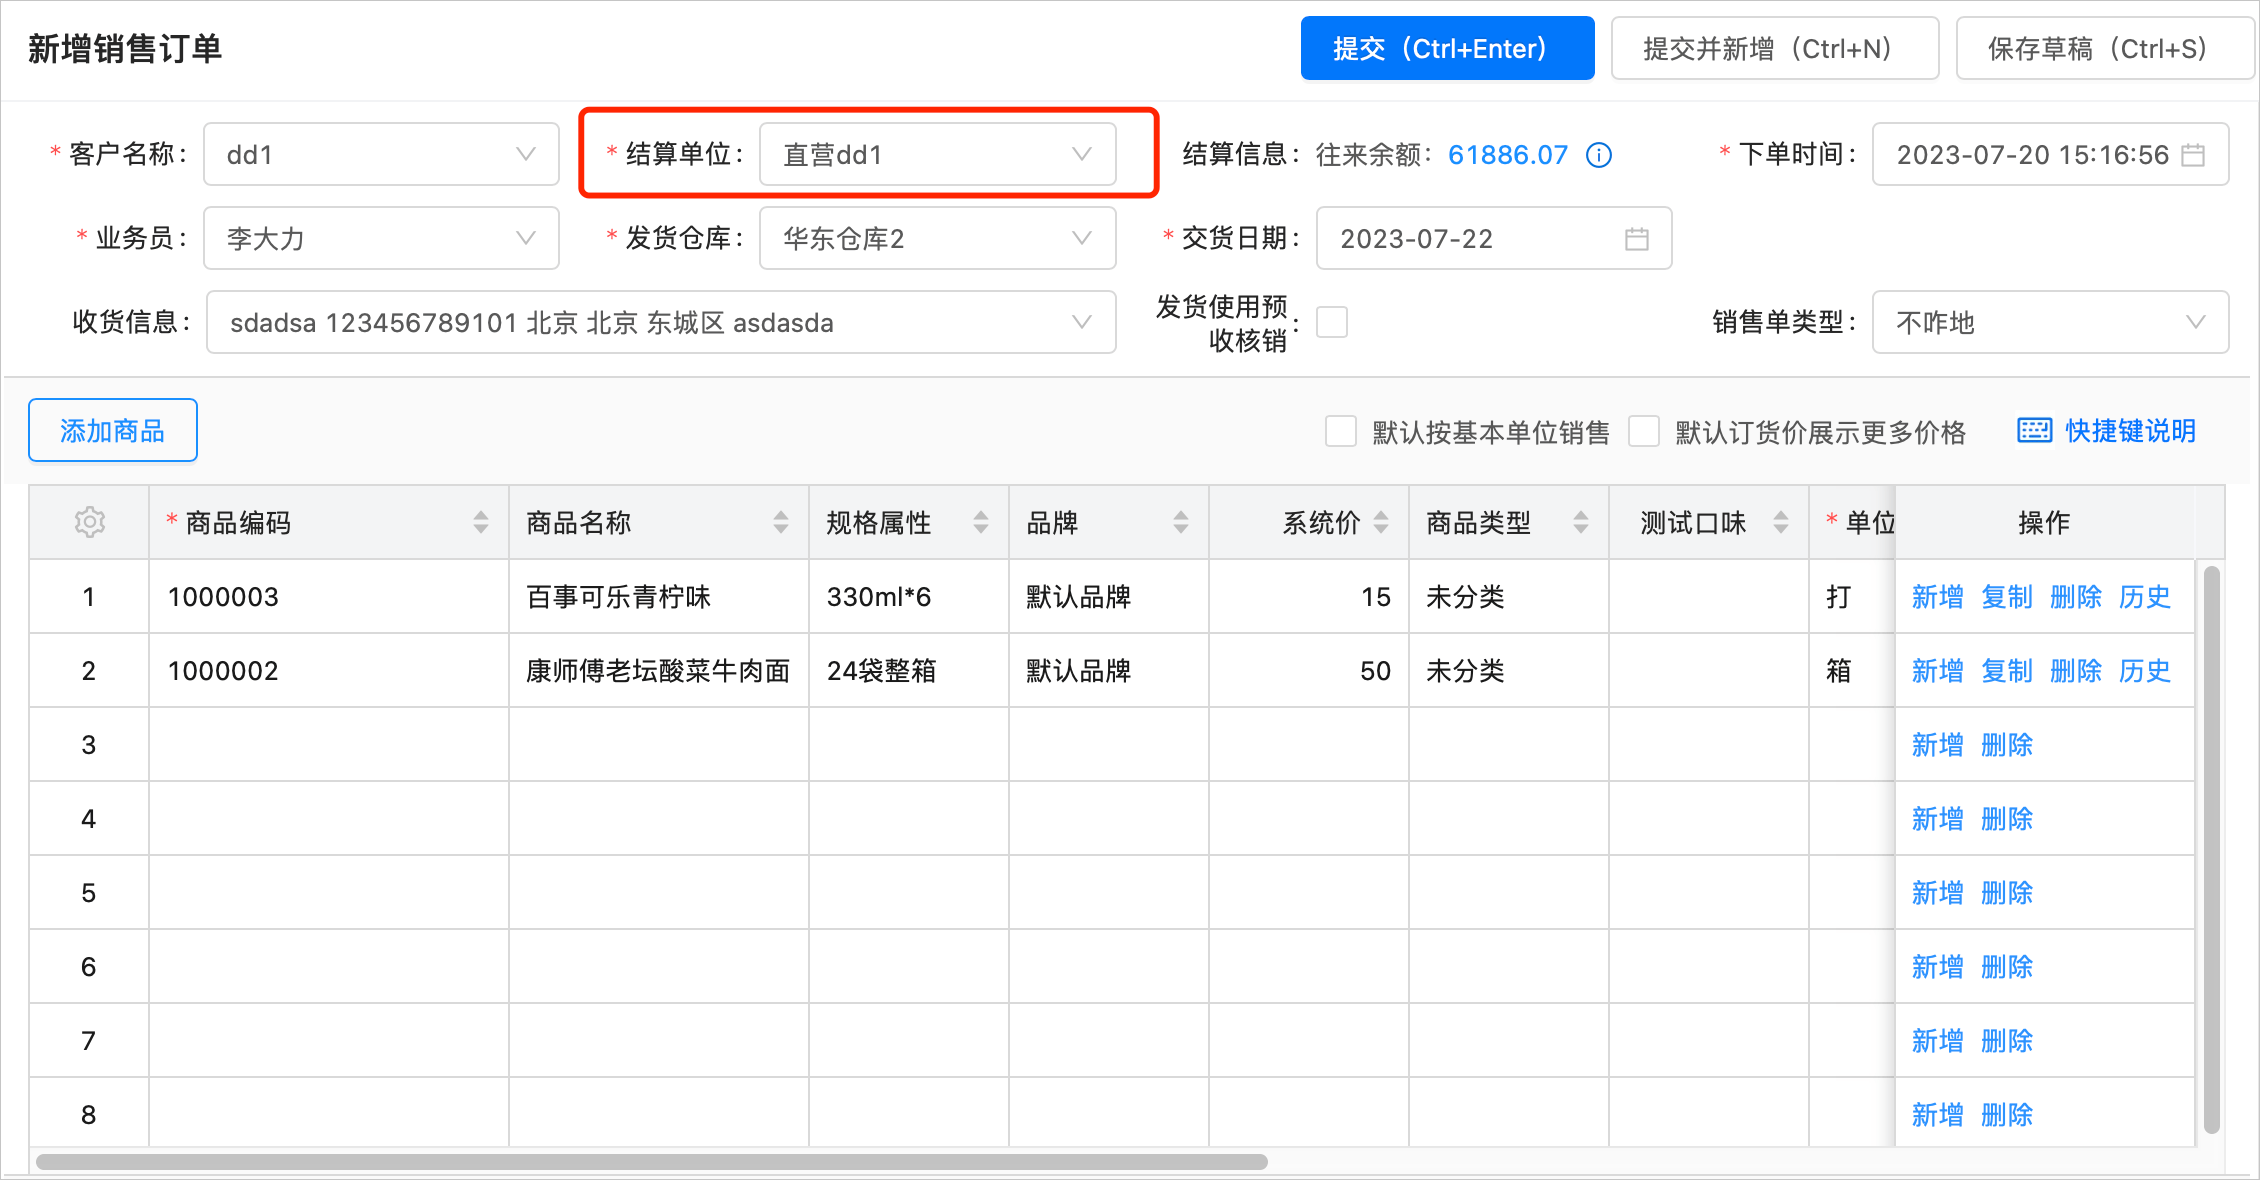Click 复制 in row 百事可乐青柠味

tap(2007, 597)
